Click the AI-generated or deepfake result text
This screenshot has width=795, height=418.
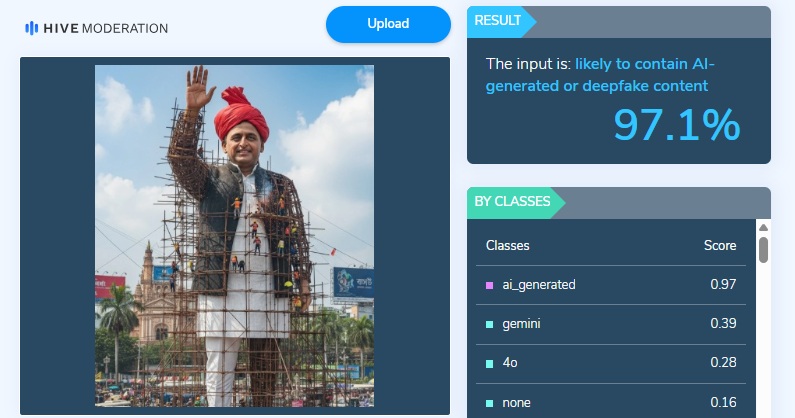pyautogui.click(x=600, y=75)
